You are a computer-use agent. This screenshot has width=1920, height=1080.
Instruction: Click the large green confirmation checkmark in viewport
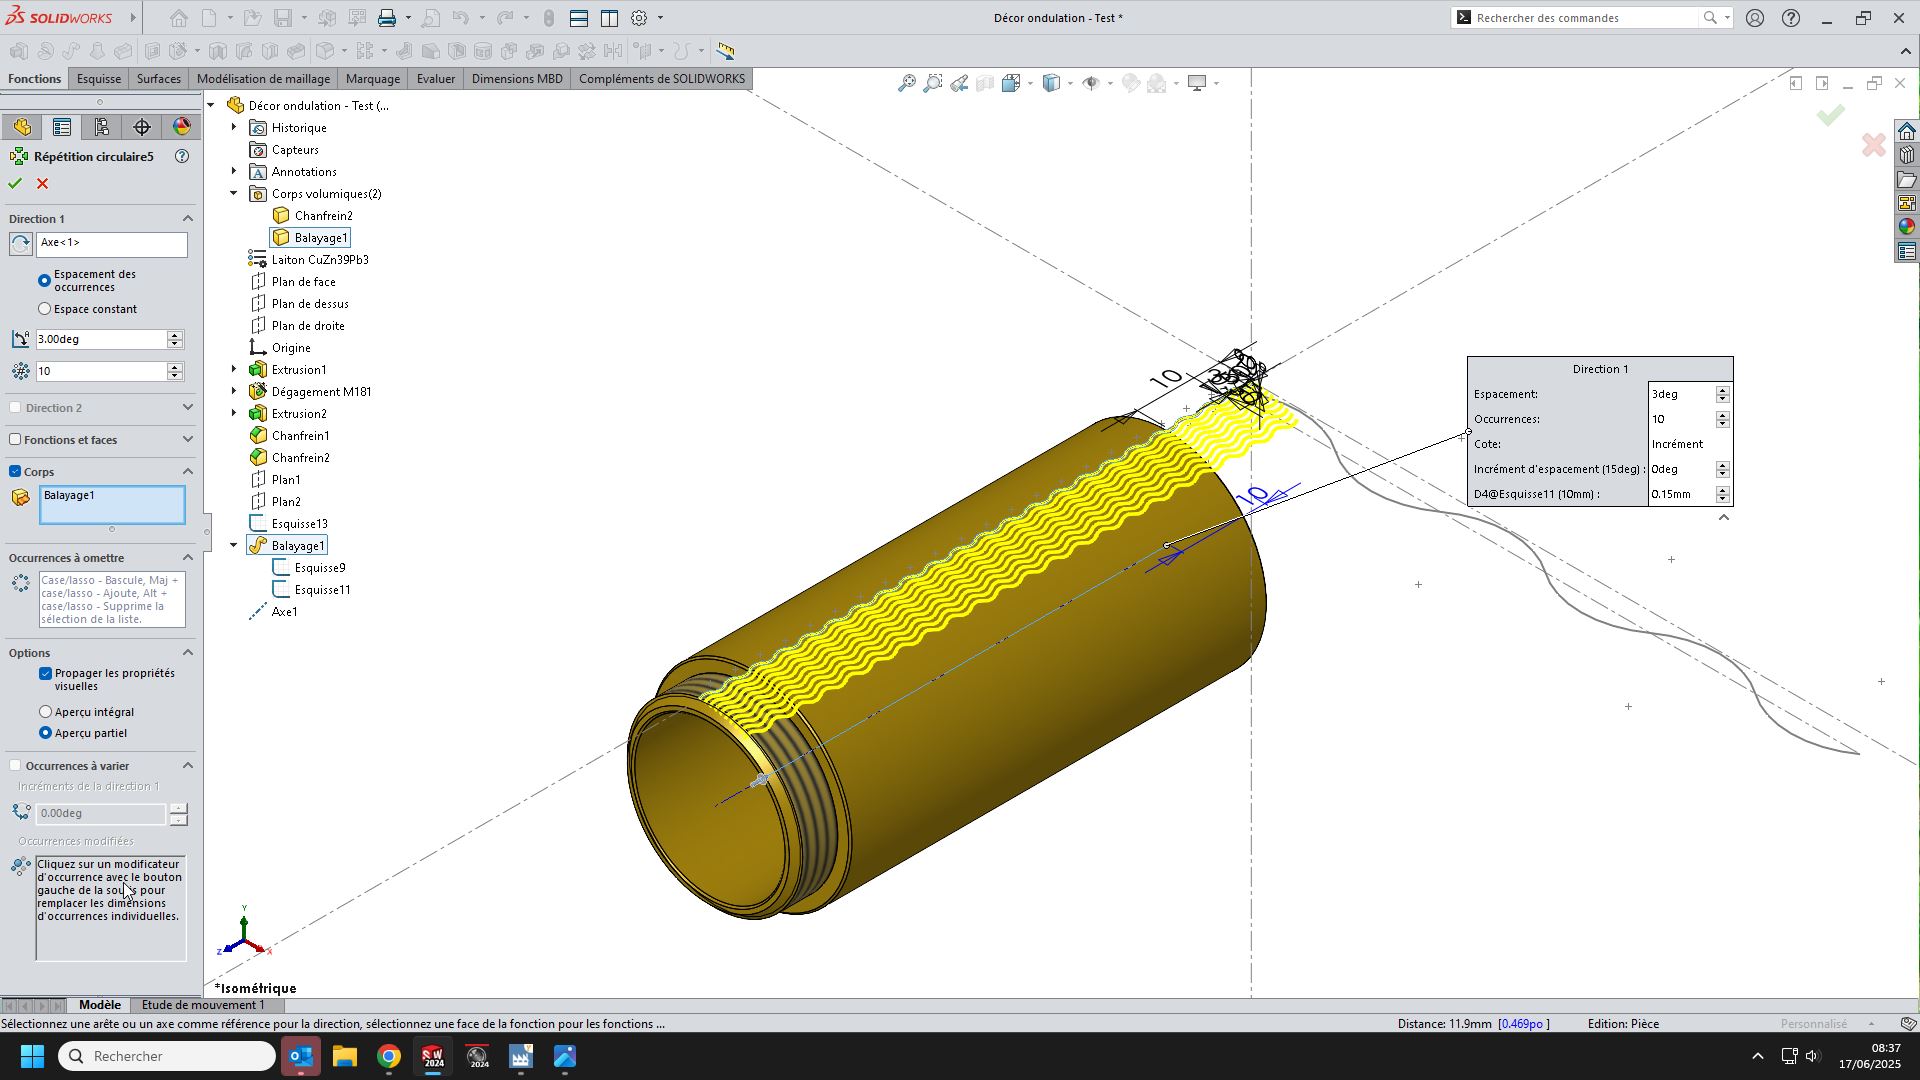click(1831, 115)
